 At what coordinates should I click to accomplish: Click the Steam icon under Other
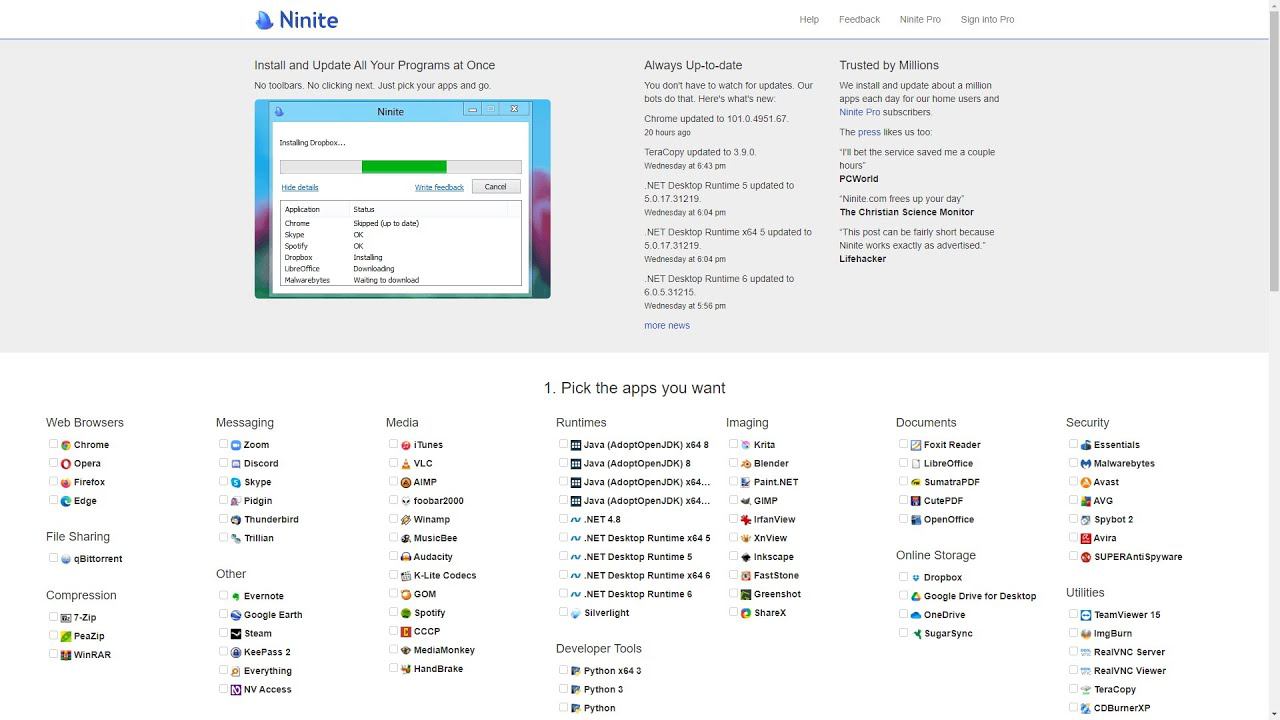236,634
